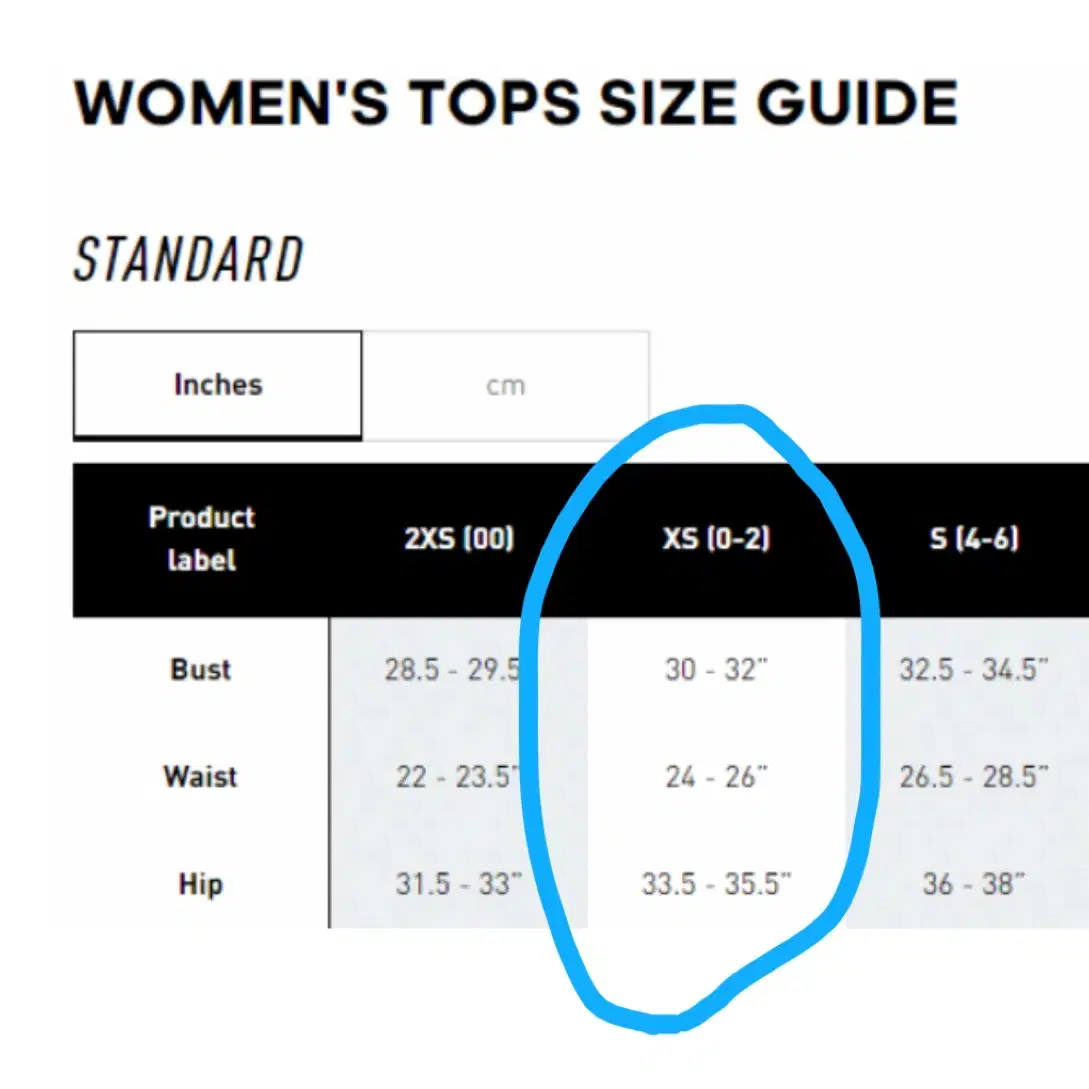The height and width of the screenshot is (1089, 1089).
Task: Click the S bust value 32.5 - 34.5"
Action: click(x=974, y=670)
